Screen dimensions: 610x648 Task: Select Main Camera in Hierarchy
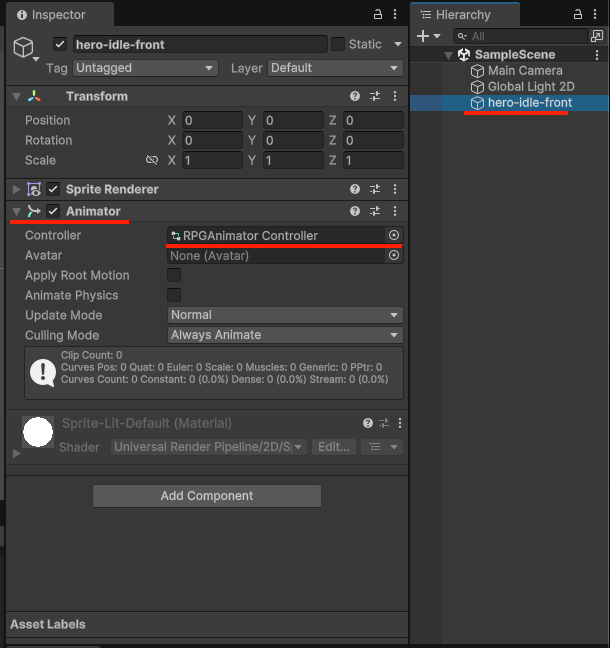525,71
